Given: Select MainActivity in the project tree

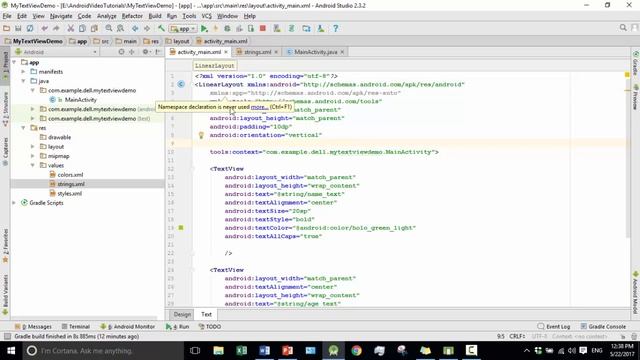Looking at the screenshot, I should tap(81, 100).
